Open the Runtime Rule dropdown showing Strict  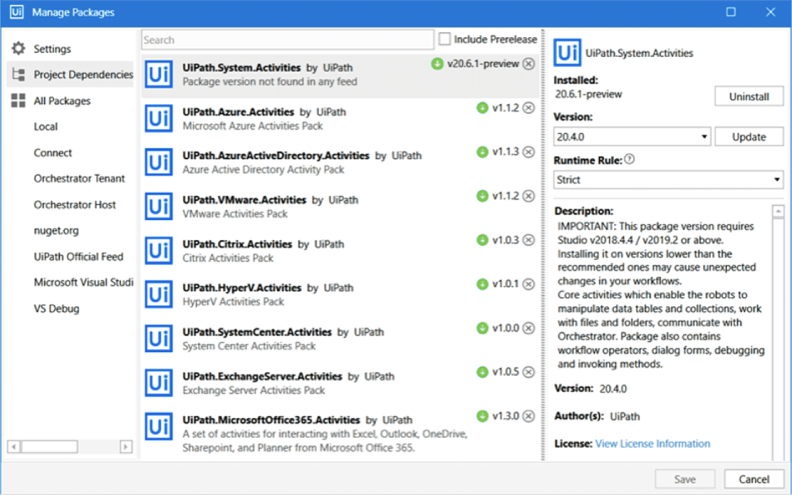click(x=668, y=180)
